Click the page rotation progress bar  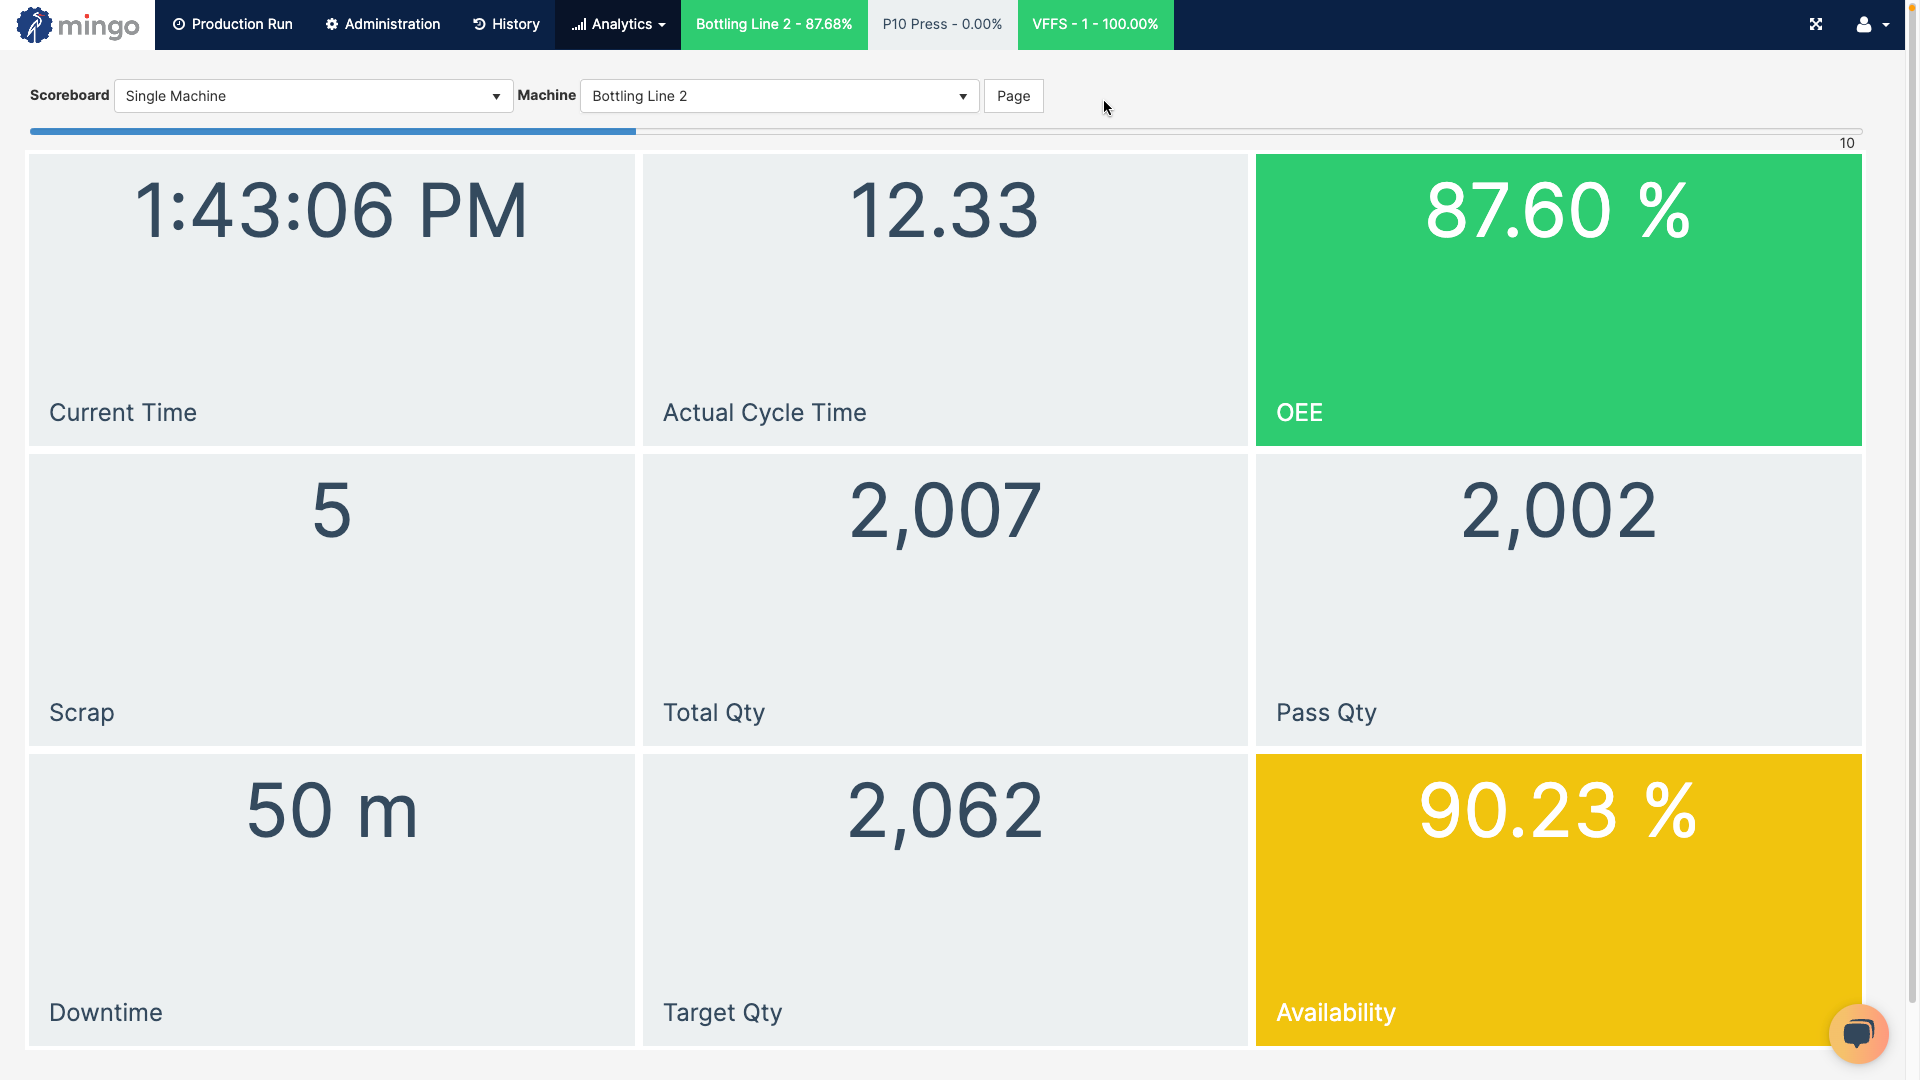point(945,131)
